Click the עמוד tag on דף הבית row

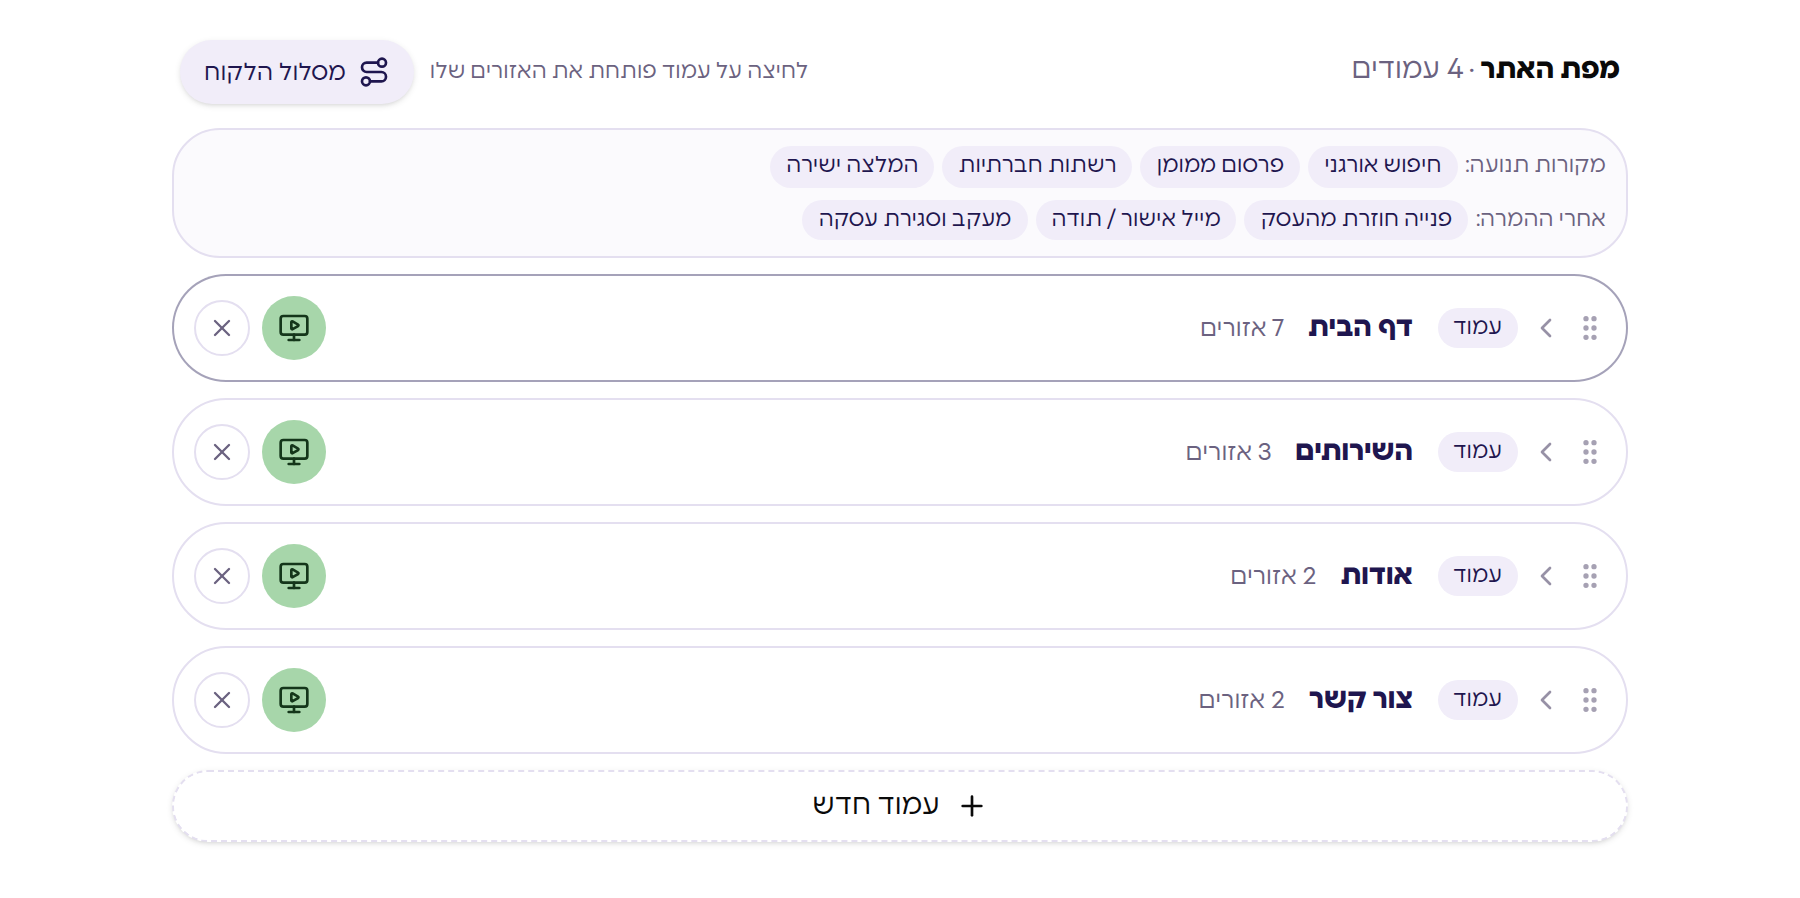1478,328
